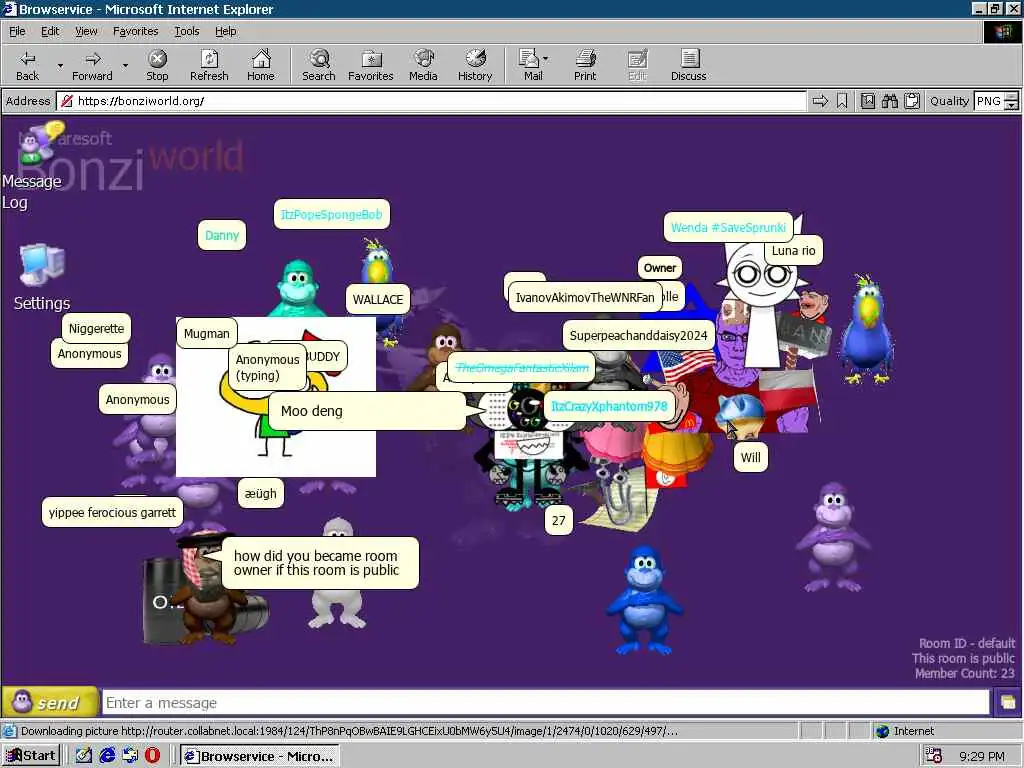
Task: Refresh the current page
Action: 209,65
